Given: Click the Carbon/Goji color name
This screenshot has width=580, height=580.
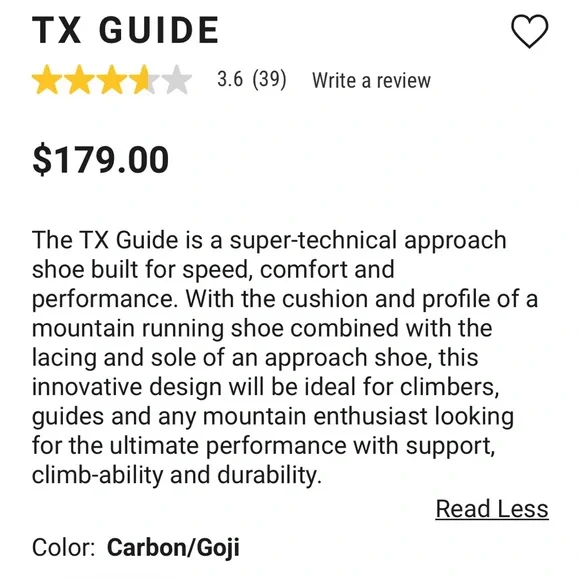Looking at the screenshot, I should click(x=173, y=547).
